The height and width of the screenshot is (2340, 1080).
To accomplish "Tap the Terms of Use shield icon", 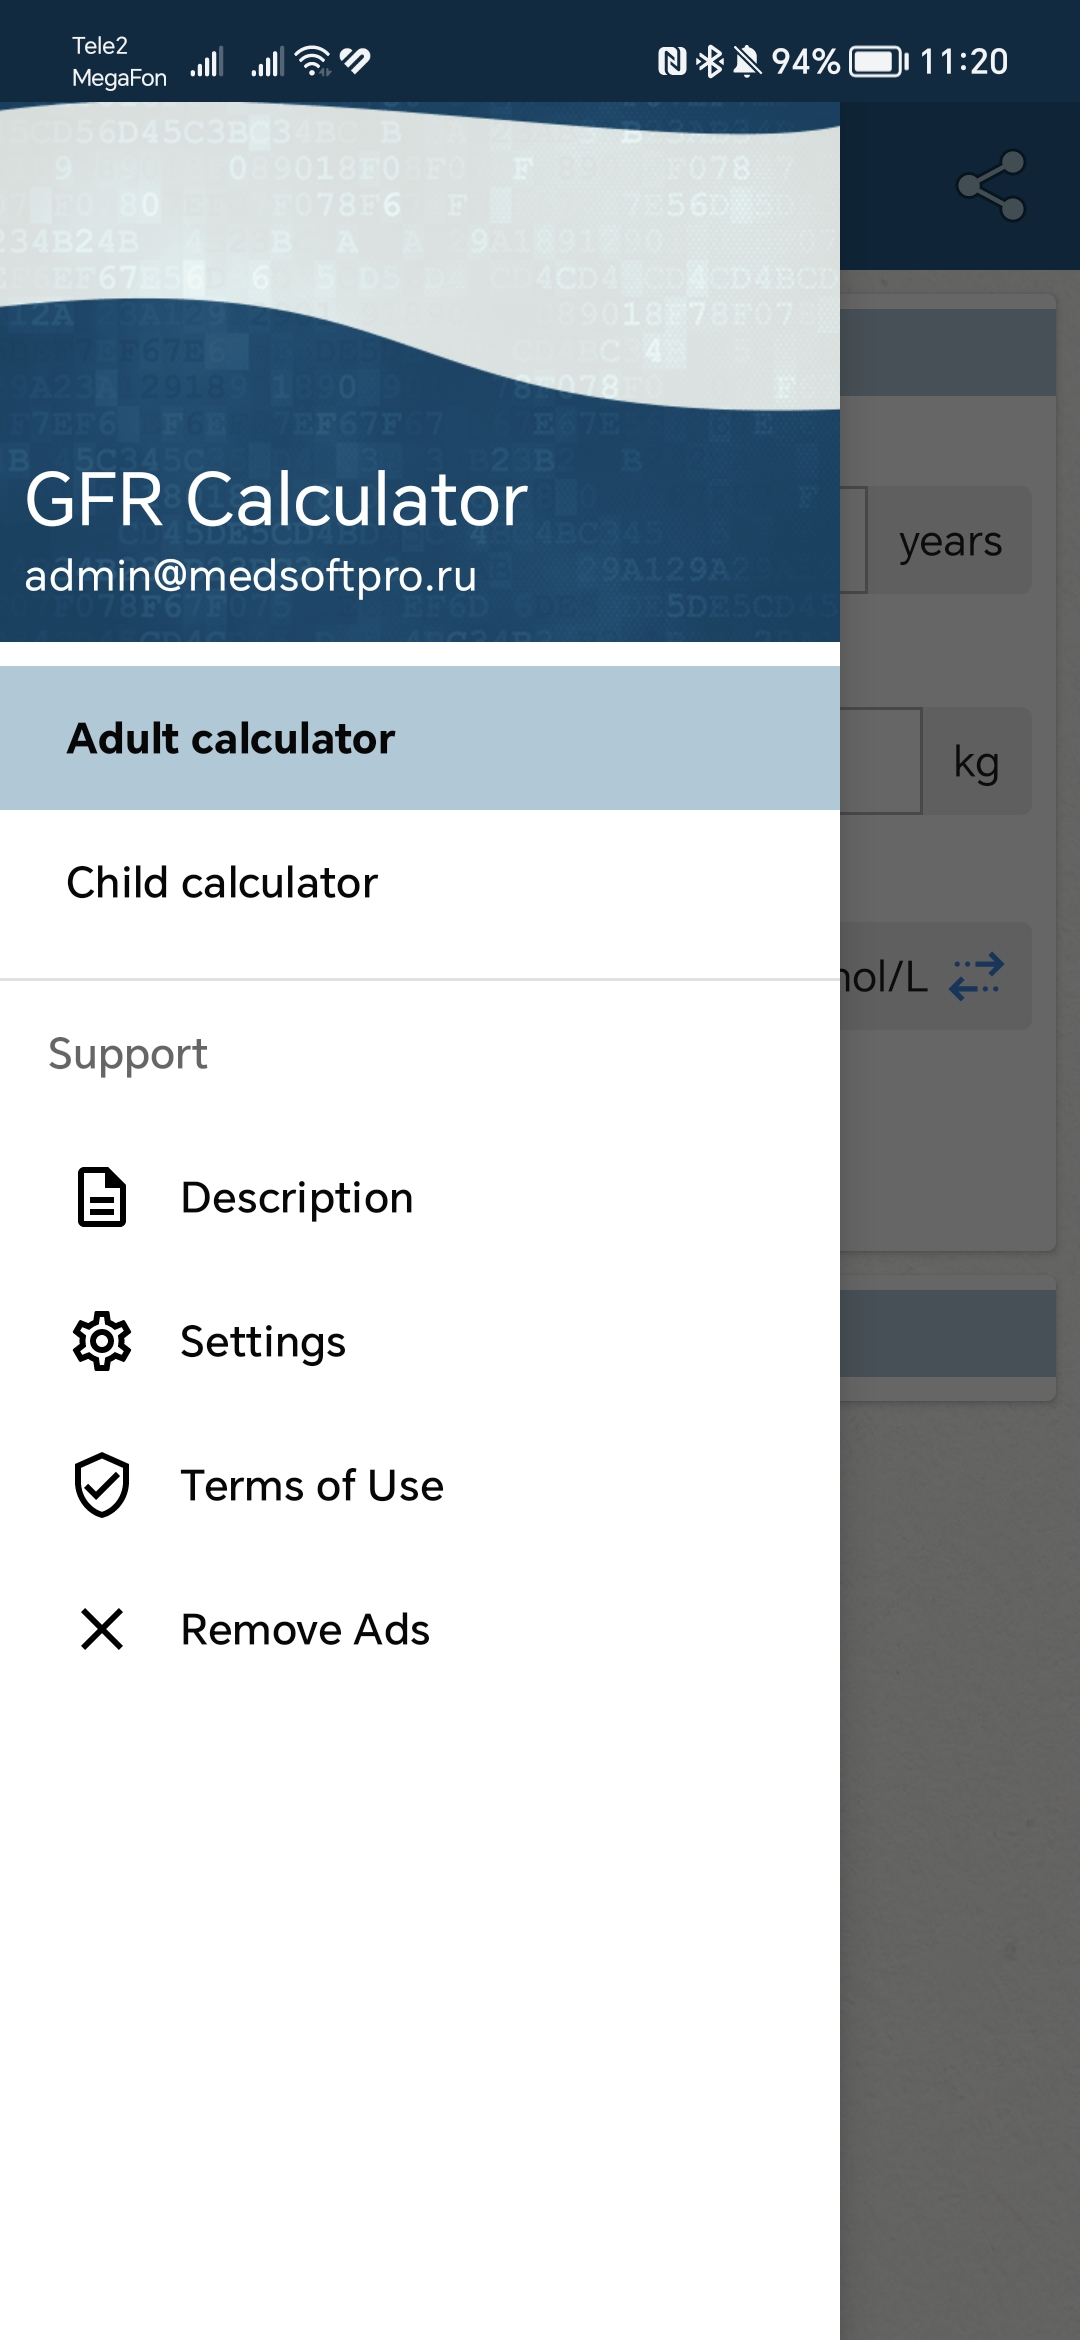I will 102,1485.
